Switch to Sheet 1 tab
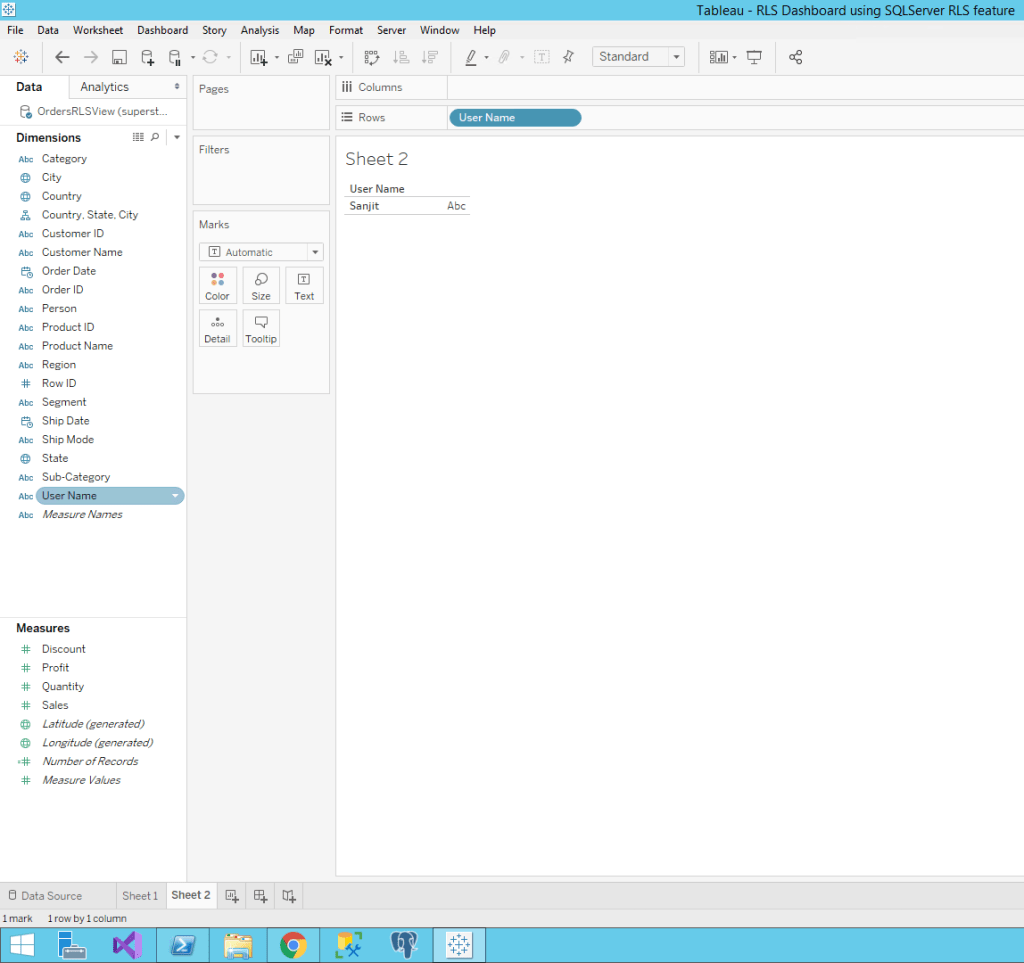The image size is (1024, 963). coord(140,895)
